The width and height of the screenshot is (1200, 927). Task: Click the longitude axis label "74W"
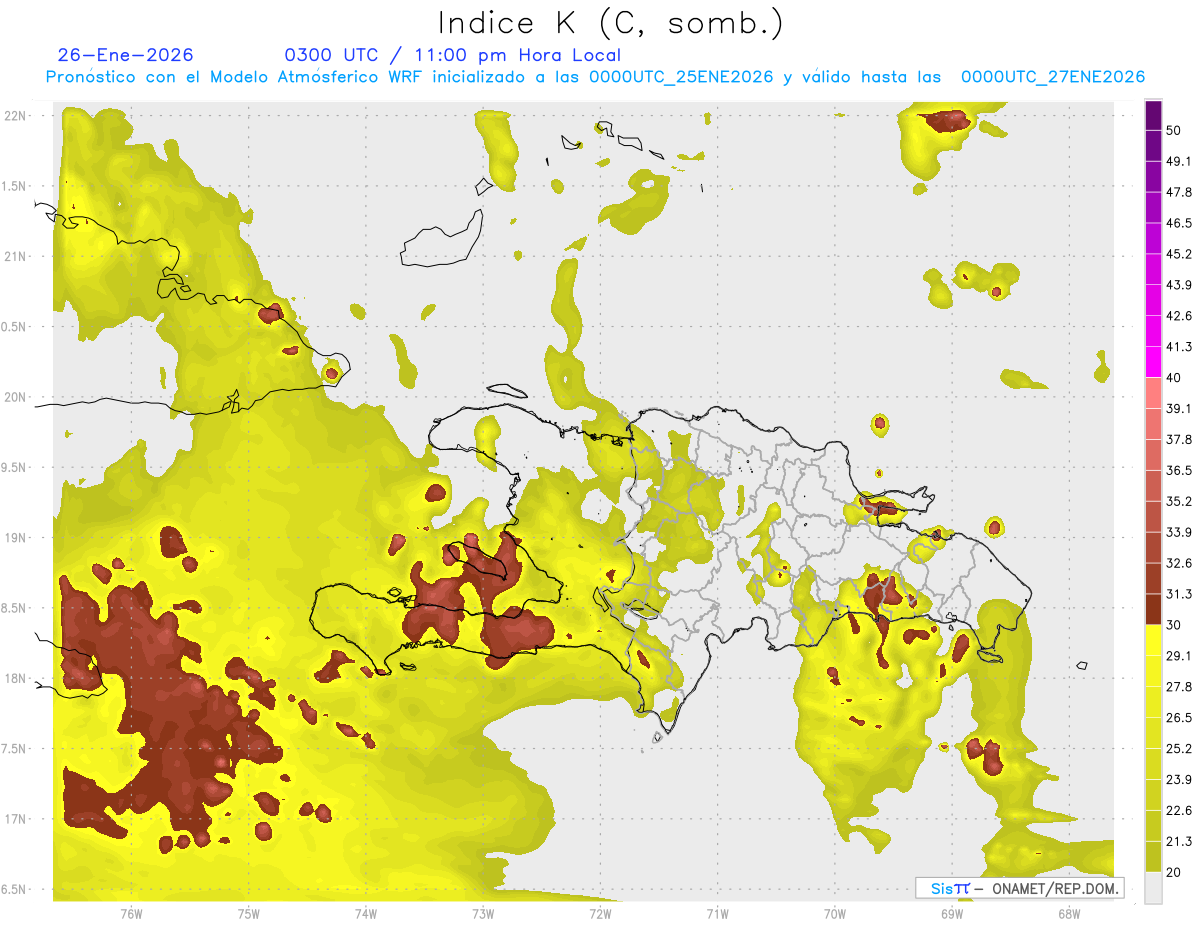click(x=366, y=915)
